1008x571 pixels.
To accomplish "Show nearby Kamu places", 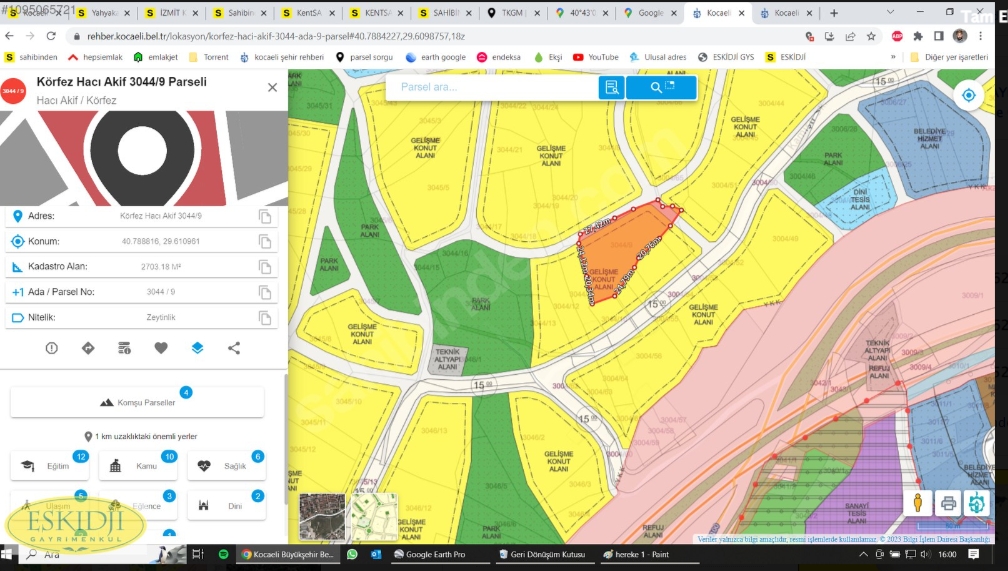I will 138,466.
